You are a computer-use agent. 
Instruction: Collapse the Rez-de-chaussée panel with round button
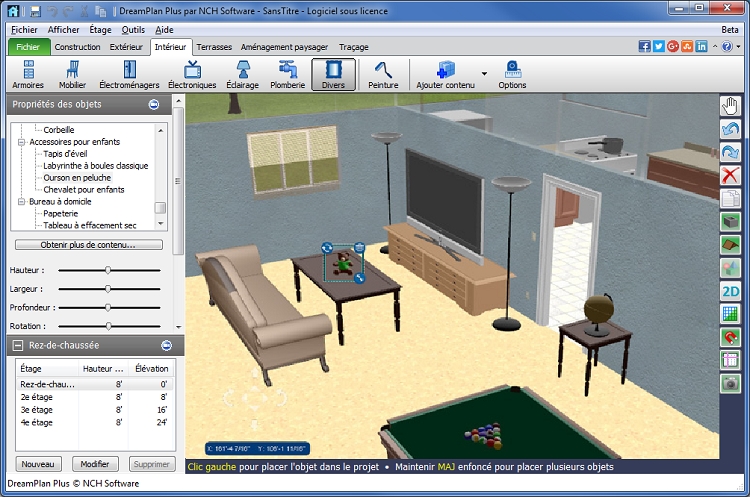click(x=166, y=345)
